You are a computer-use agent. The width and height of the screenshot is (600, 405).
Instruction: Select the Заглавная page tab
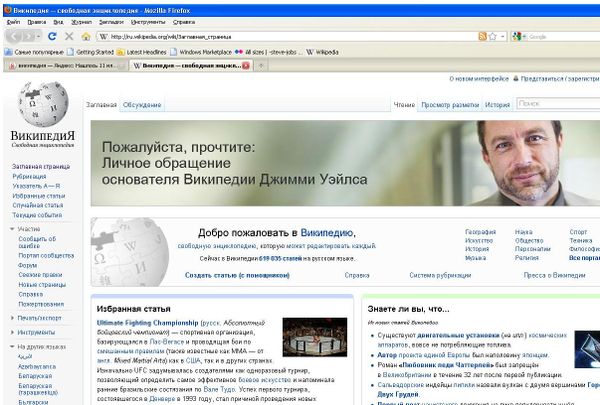point(101,105)
